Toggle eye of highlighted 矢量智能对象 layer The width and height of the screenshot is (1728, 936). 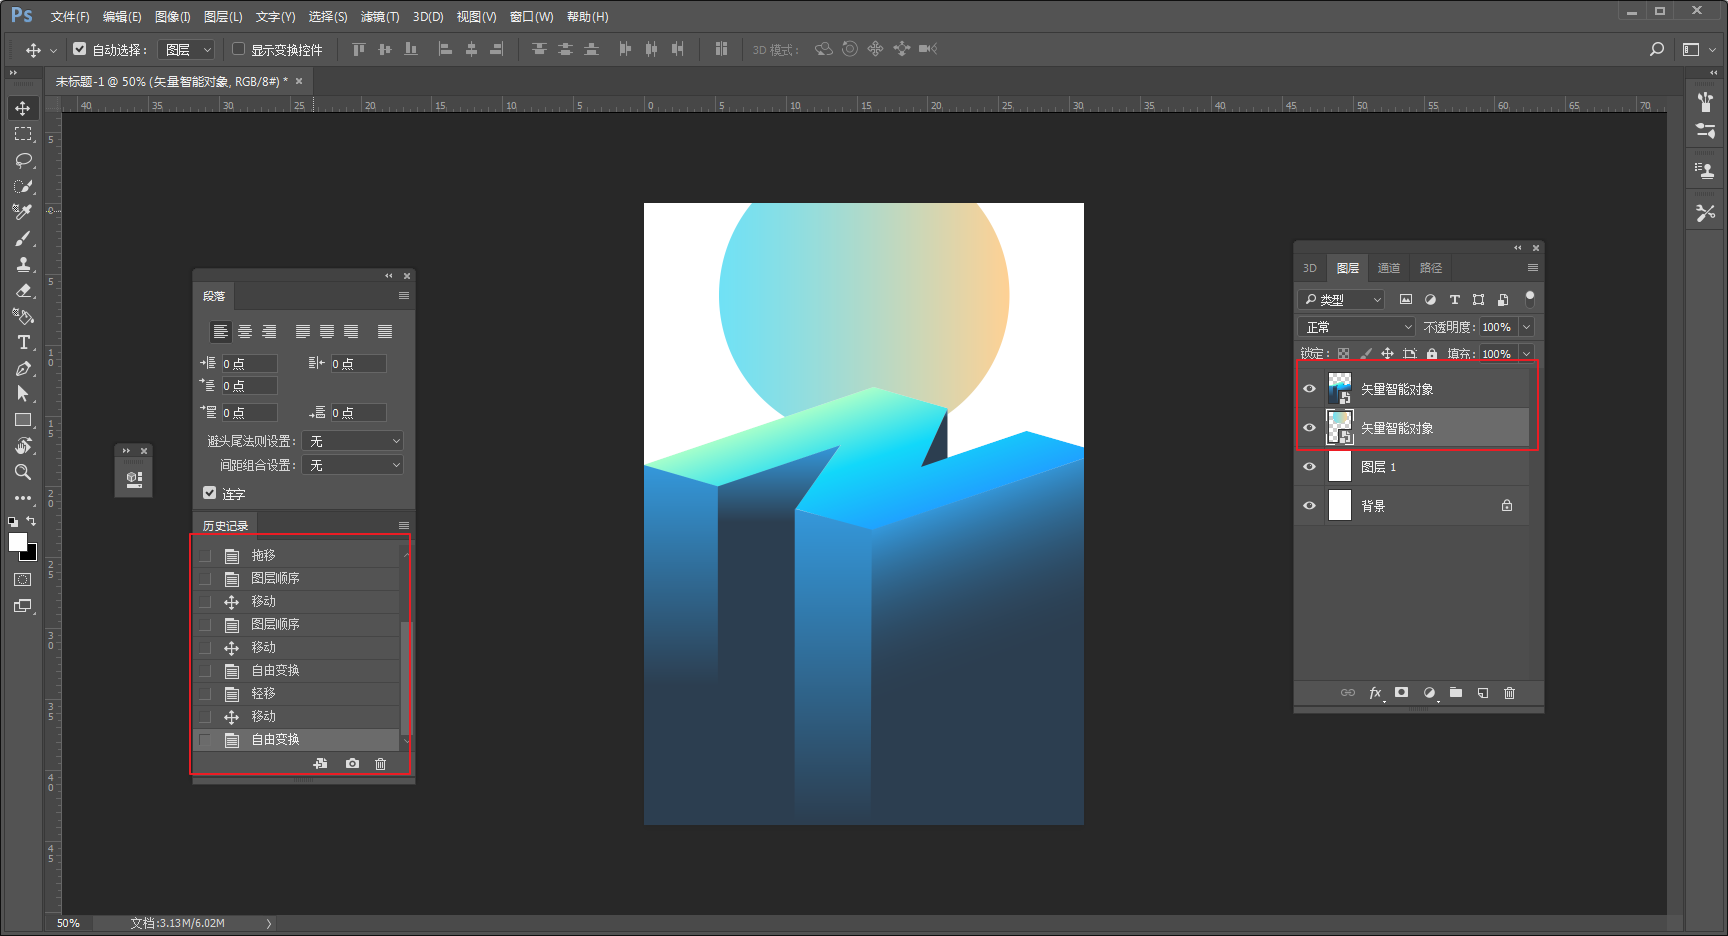1310,428
